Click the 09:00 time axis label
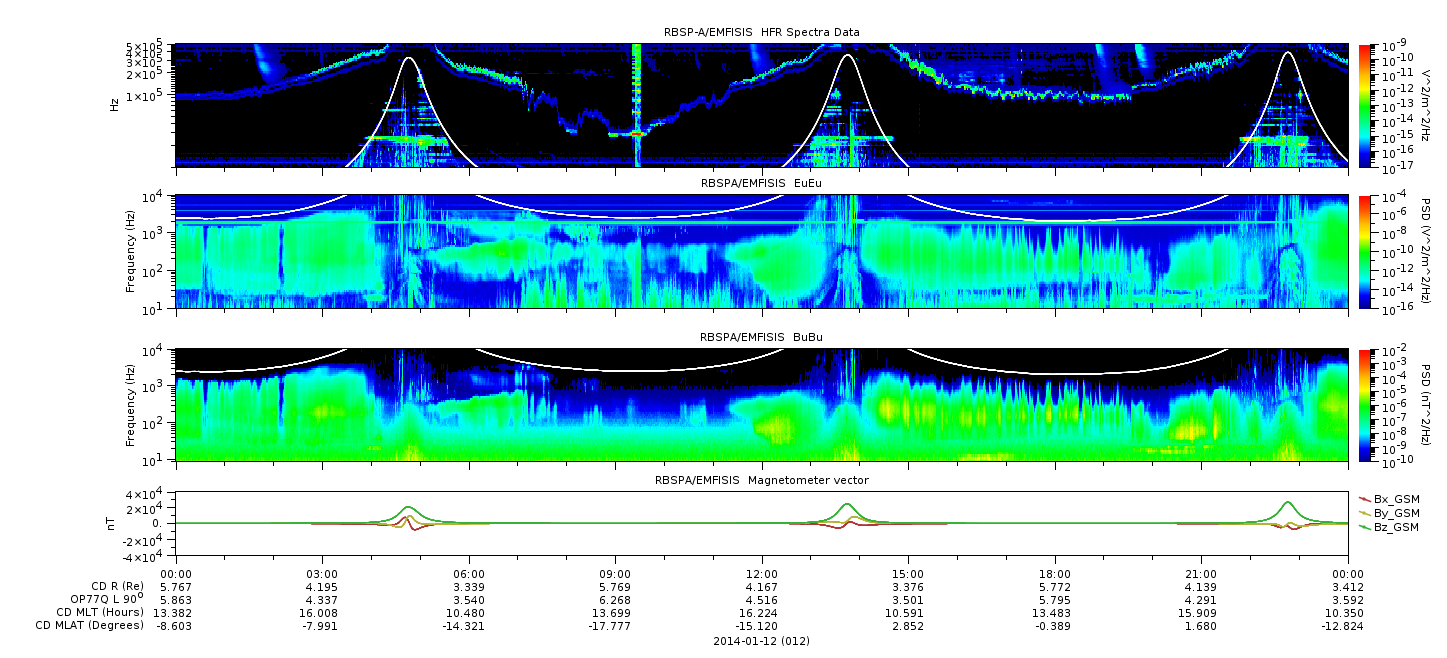 (615, 573)
